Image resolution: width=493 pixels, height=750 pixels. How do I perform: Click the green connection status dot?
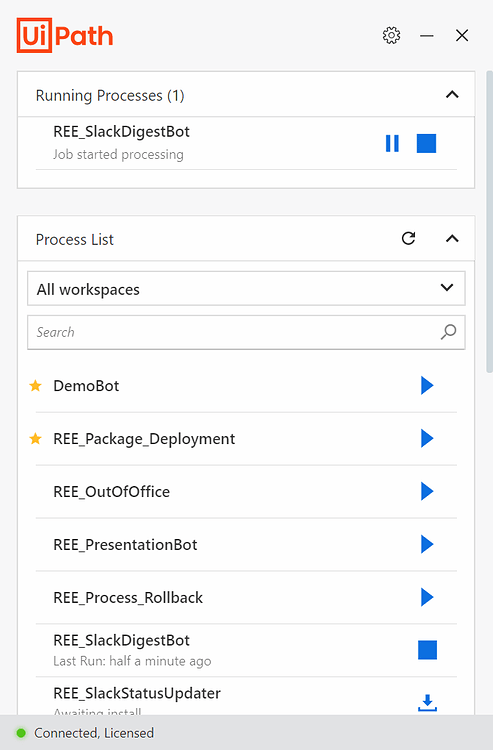click(x=21, y=733)
